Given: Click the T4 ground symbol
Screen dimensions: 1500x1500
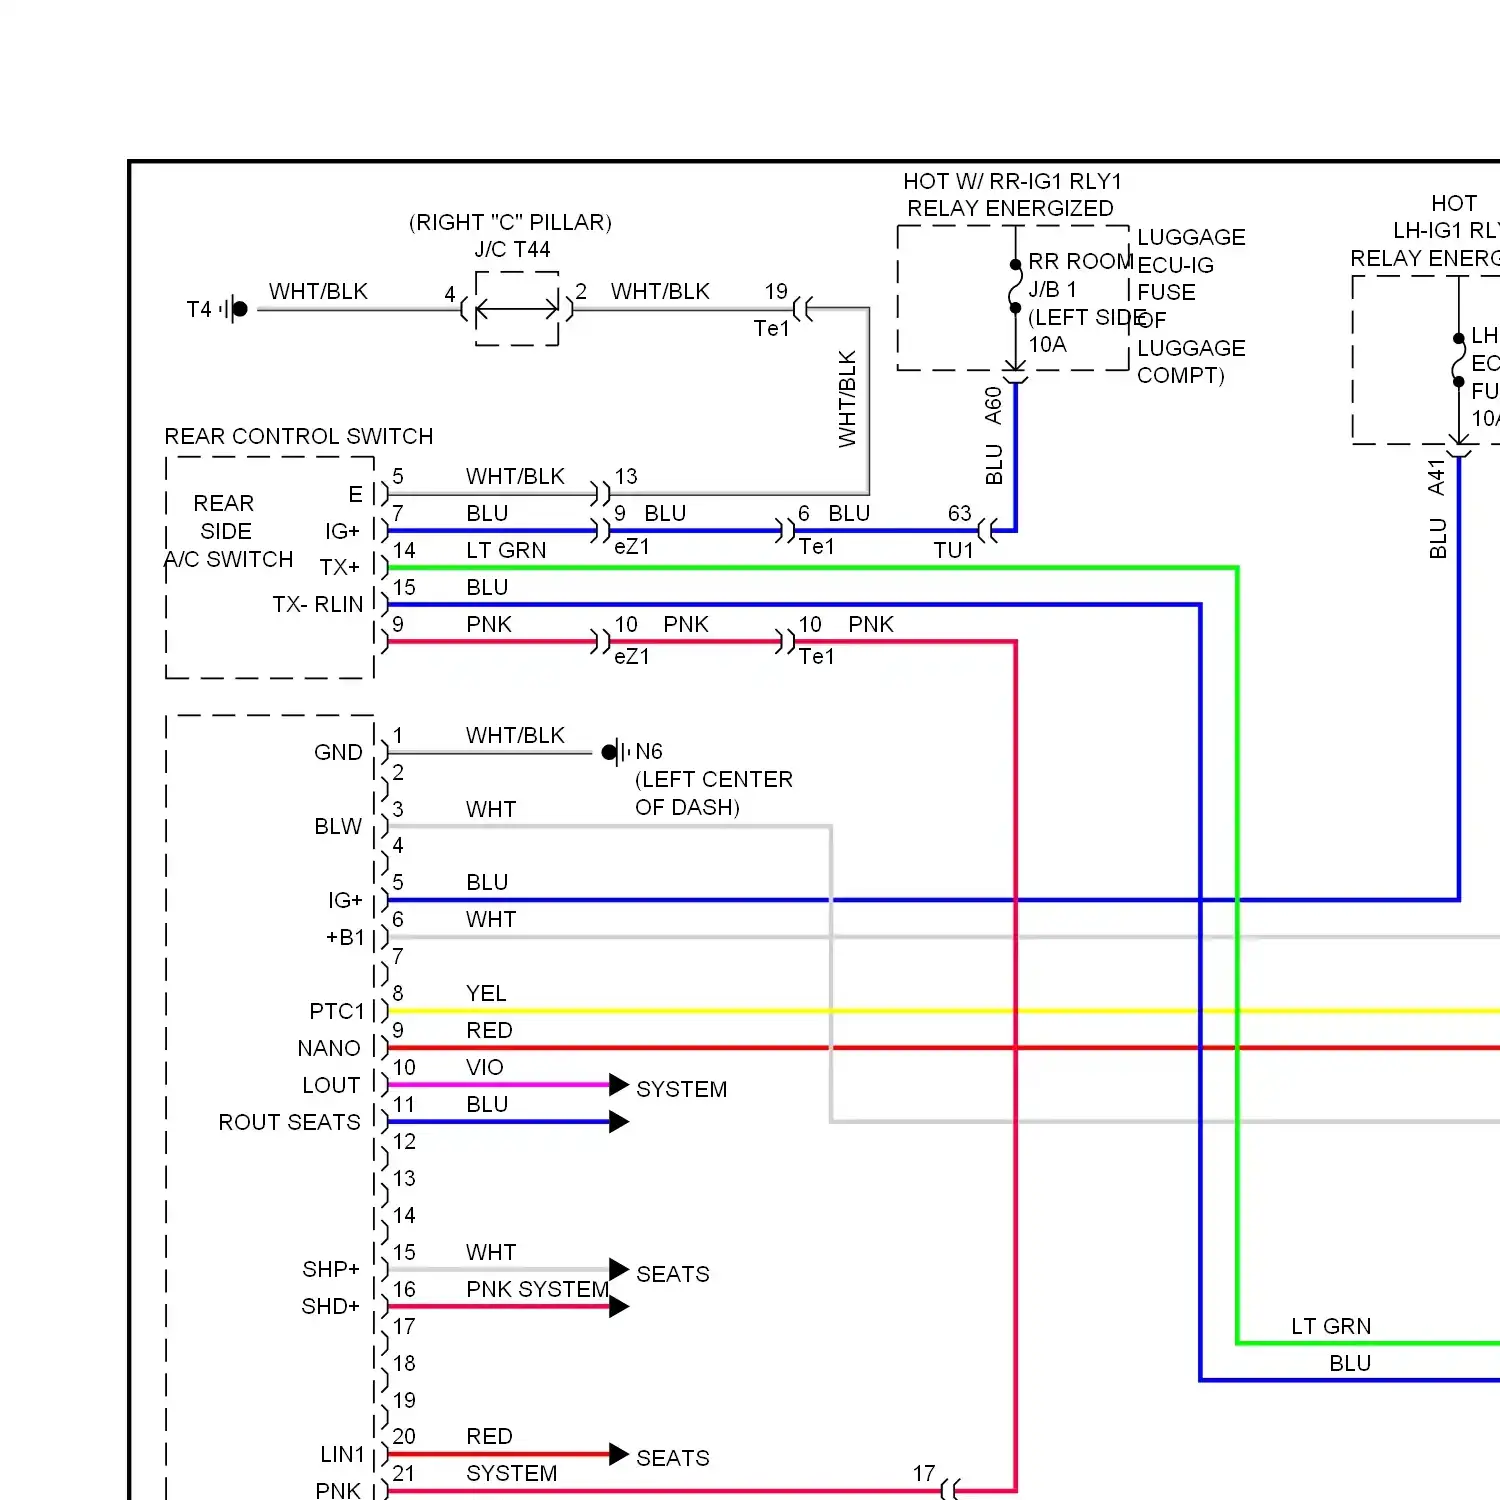Looking at the screenshot, I should coord(234,309).
